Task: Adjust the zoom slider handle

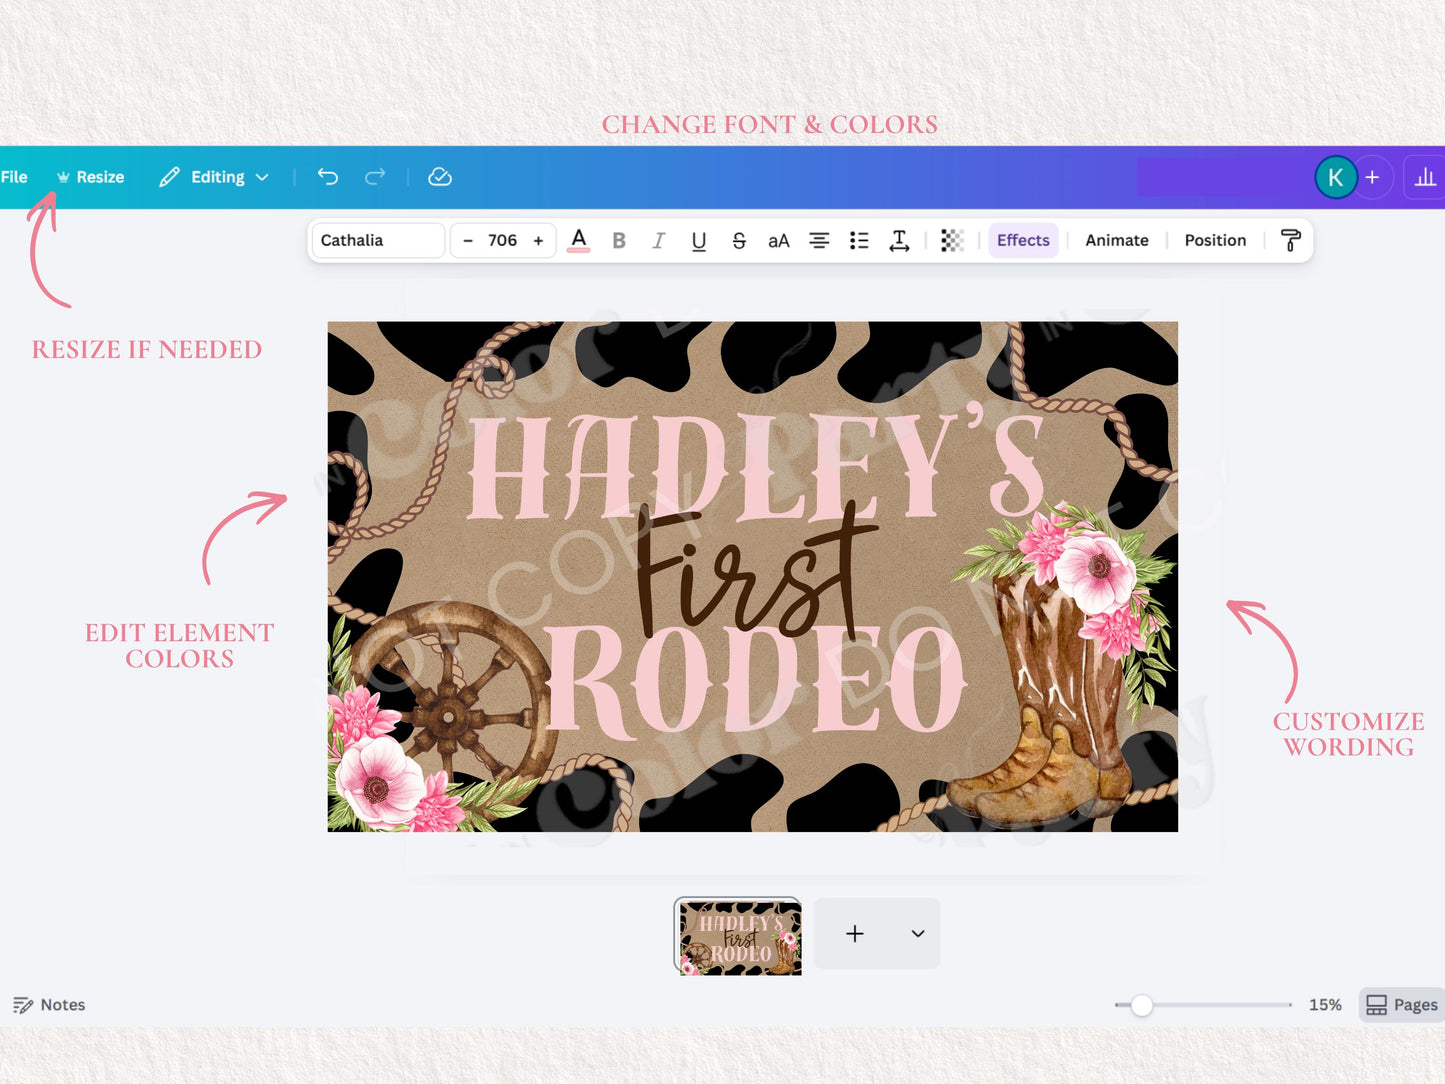Action: (x=1141, y=1005)
